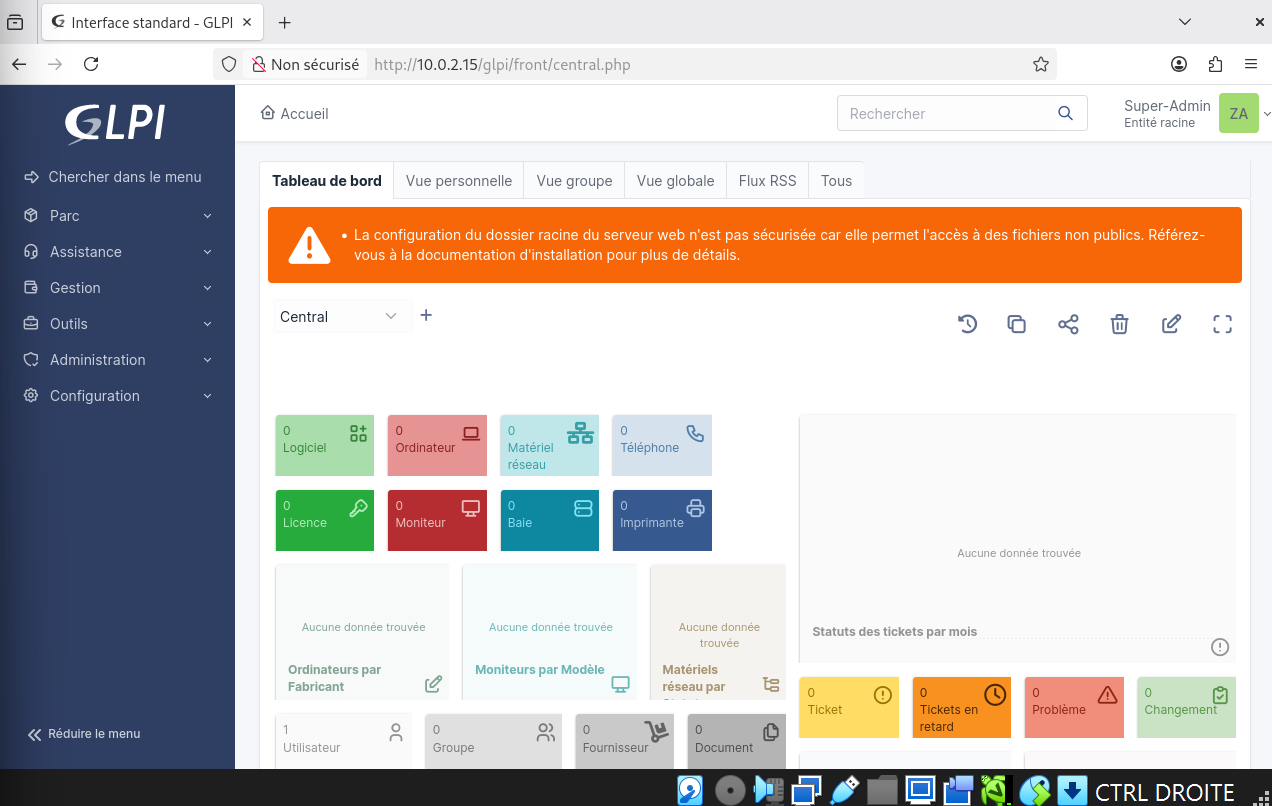
Task: Switch to the Vue globale tab
Action: pyautogui.click(x=675, y=181)
